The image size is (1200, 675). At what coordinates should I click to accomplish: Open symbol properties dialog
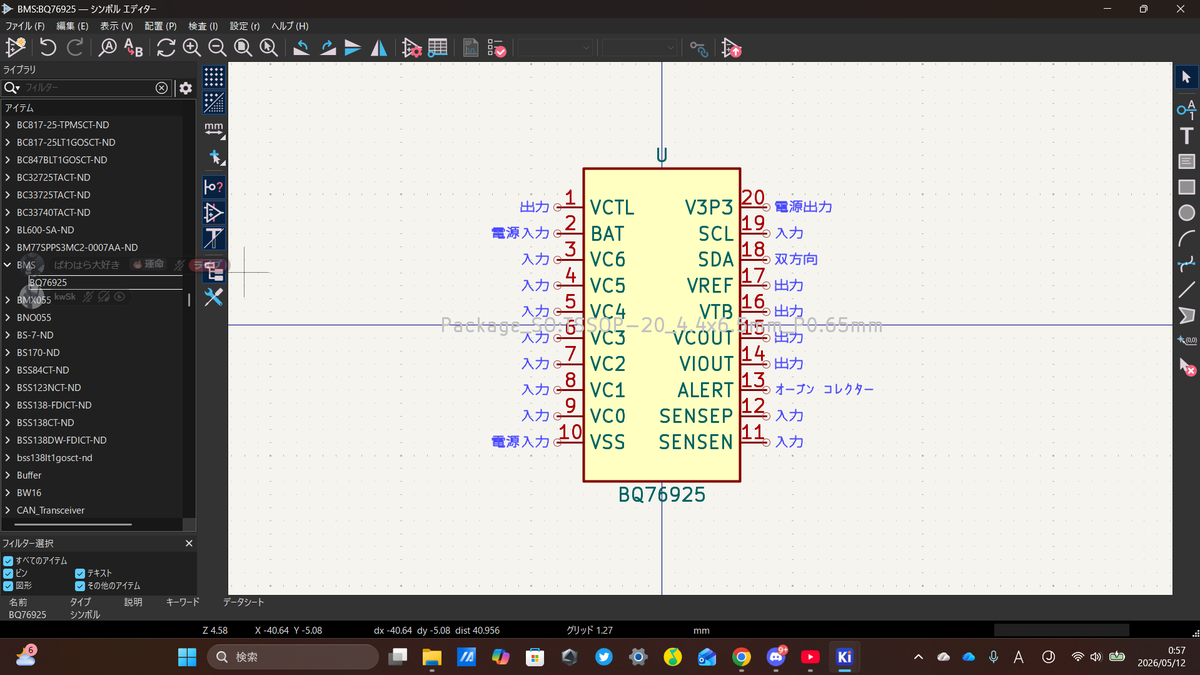pos(411,47)
